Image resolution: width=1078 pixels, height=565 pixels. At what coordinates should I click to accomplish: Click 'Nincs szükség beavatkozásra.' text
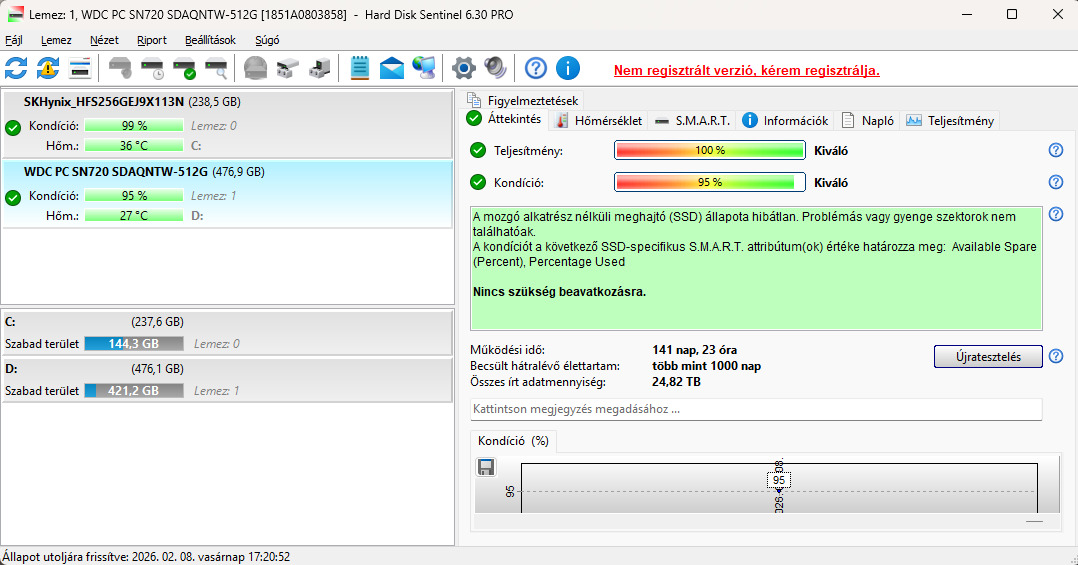(560, 291)
